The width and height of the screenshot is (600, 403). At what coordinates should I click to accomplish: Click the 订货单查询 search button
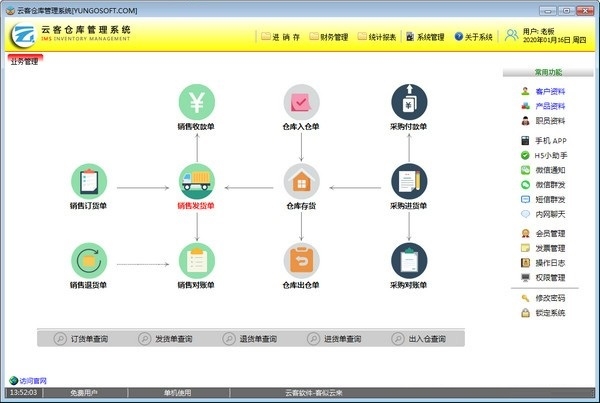point(81,339)
